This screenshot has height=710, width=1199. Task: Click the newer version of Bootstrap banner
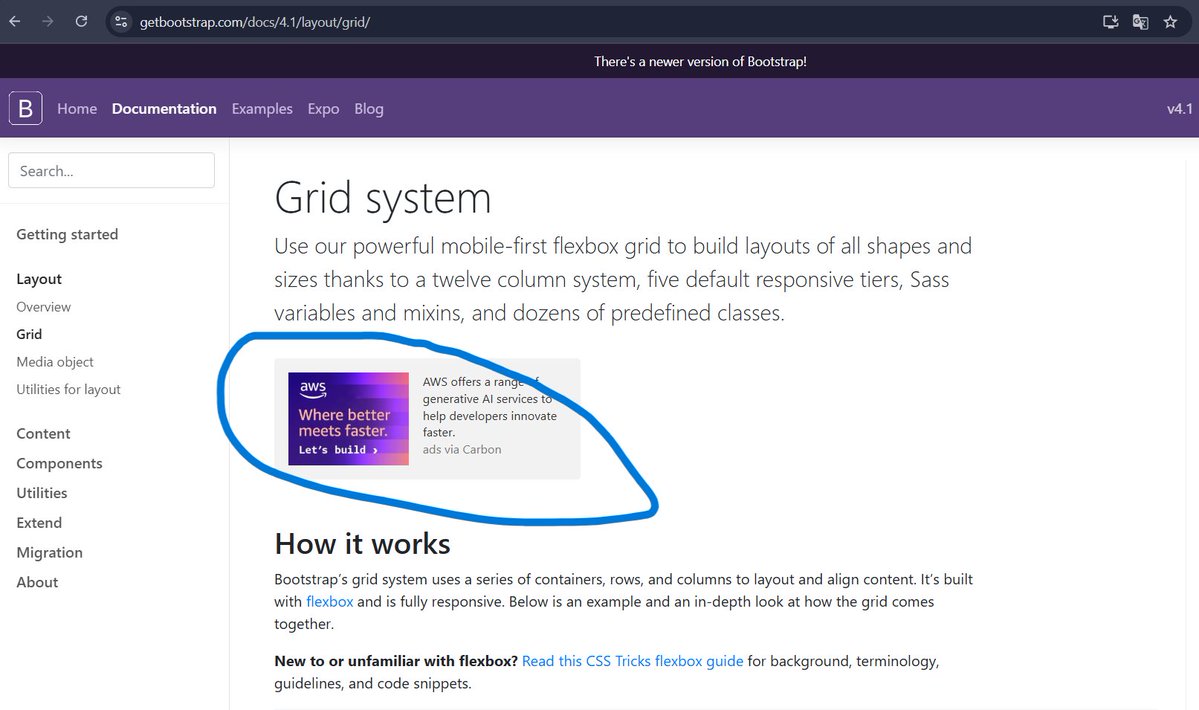point(700,61)
